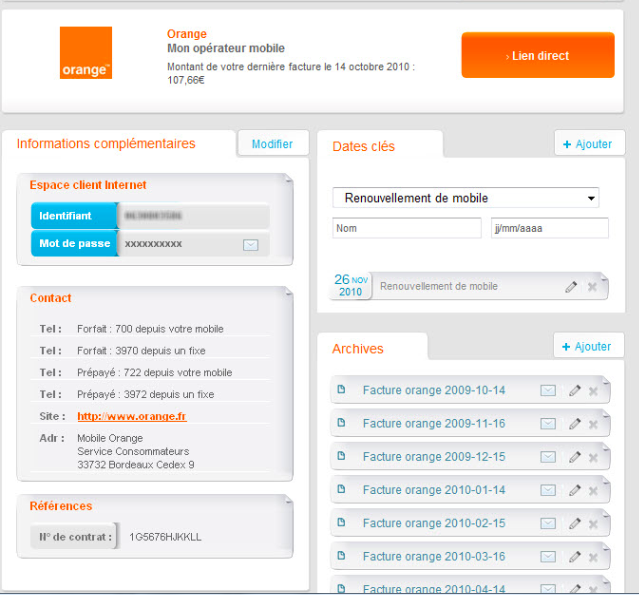This screenshot has width=639, height=595.
Task: Collapse the Espace client Internet box
Action: click(288, 179)
